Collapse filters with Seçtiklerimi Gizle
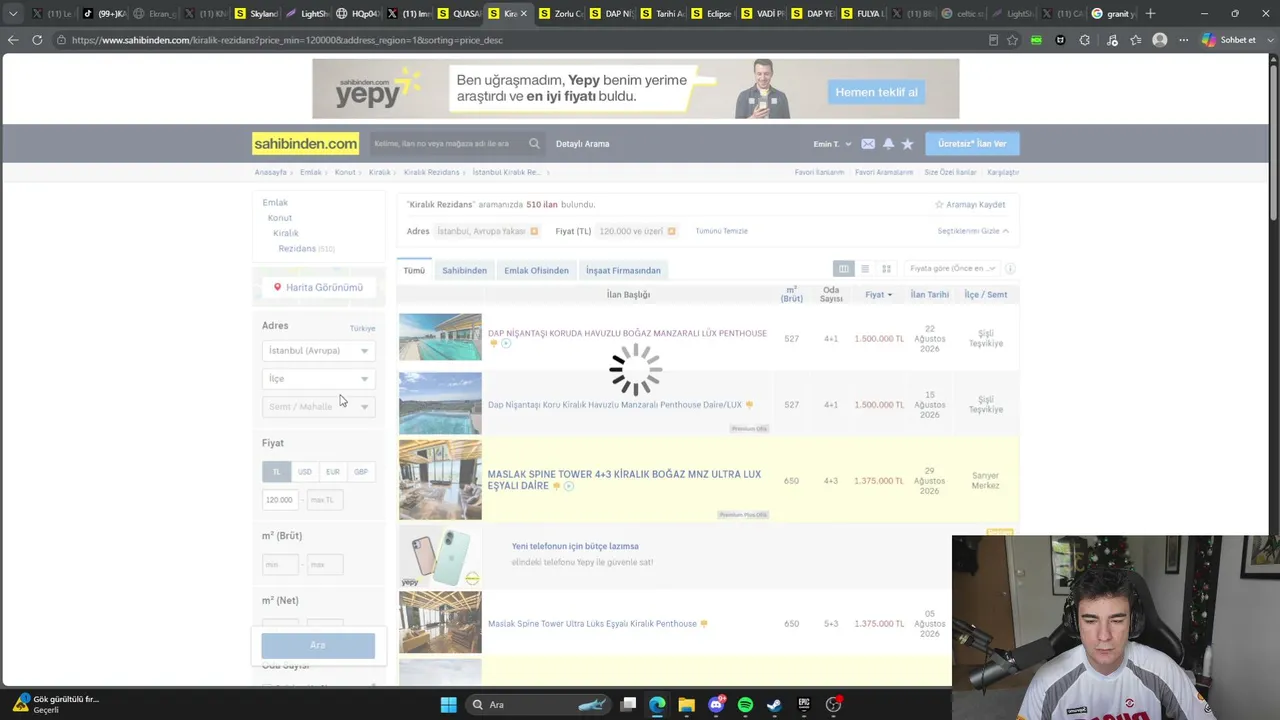1280x720 pixels. click(973, 231)
